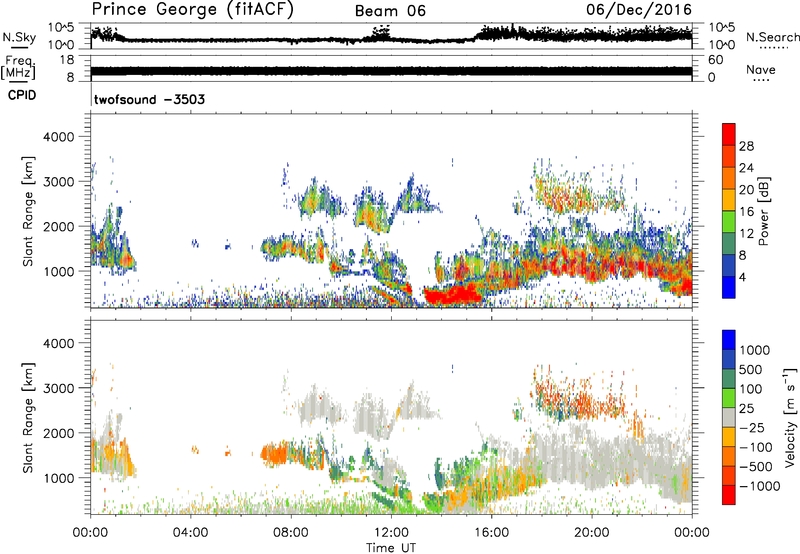
Task: Click the '12' Power colorbar tick value
Action: point(746,233)
